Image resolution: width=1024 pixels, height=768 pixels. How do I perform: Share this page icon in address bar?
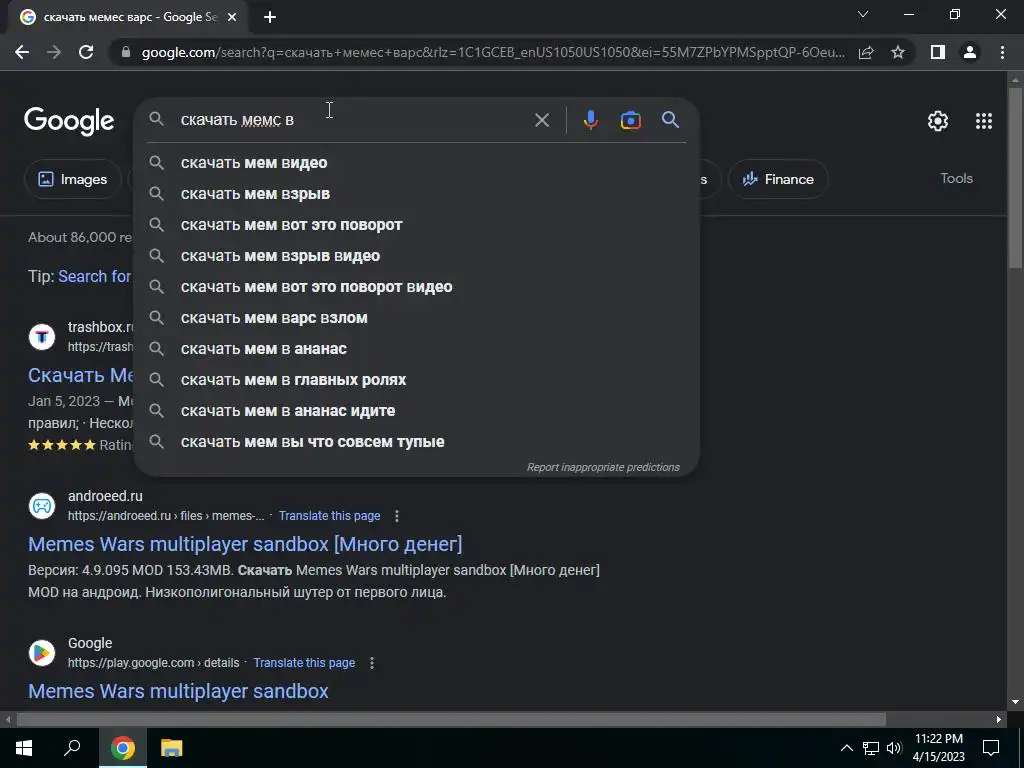866,52
